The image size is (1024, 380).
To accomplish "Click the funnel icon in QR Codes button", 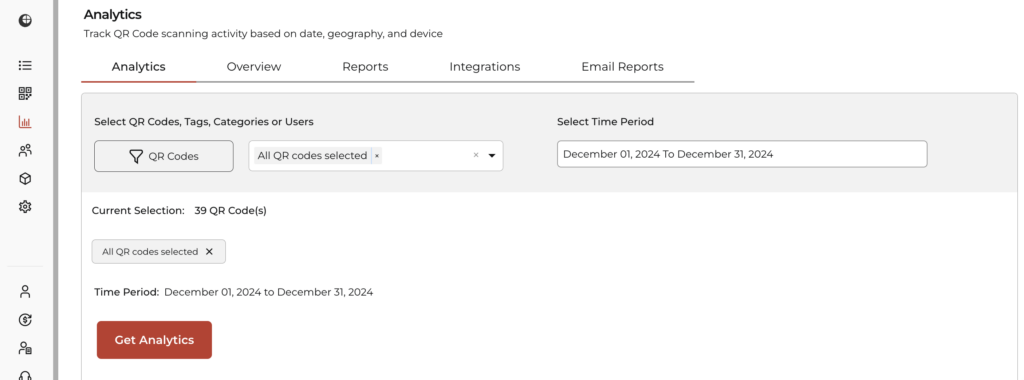I will 136,156.
